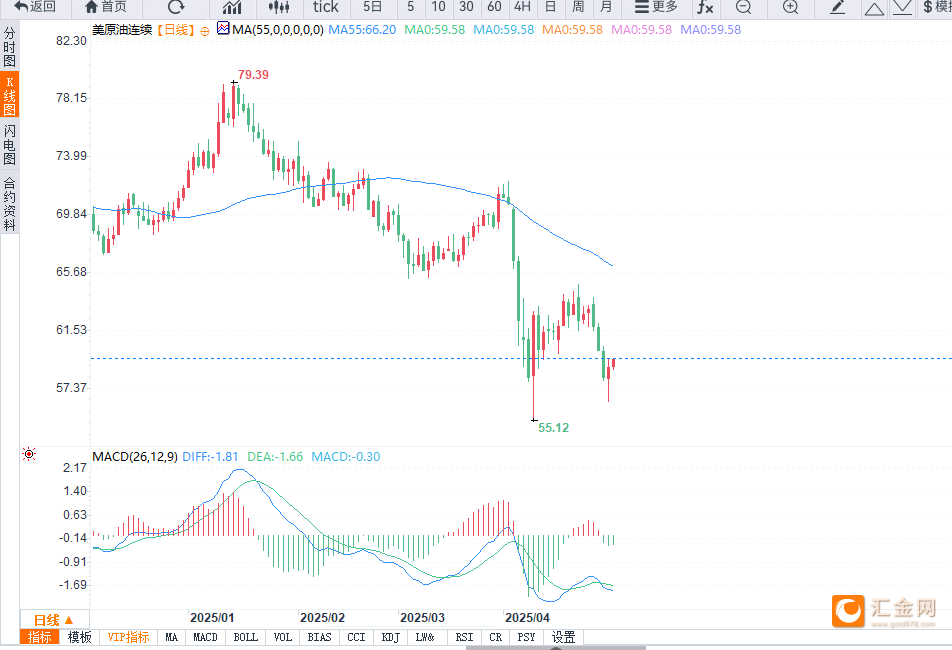This screenshot has width=952, height=650.
Task: Zoom in the chart with plus magnifier
Action: click(x=790, y=7)
